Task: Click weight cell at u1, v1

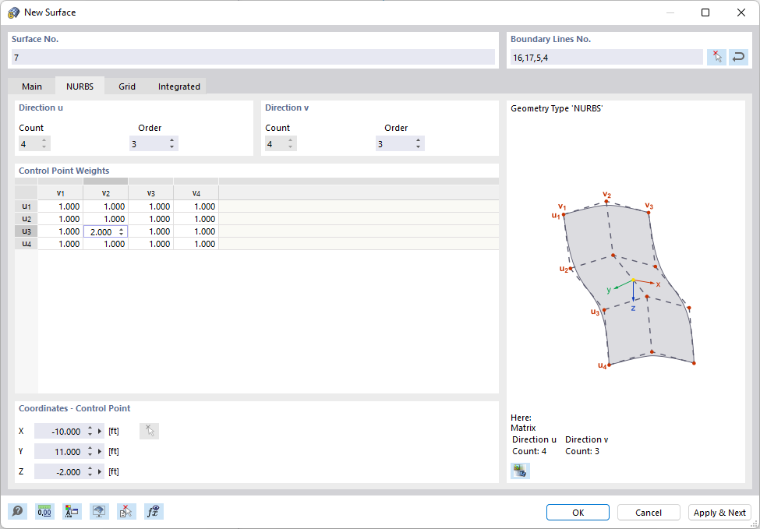Action: (61, 206)
